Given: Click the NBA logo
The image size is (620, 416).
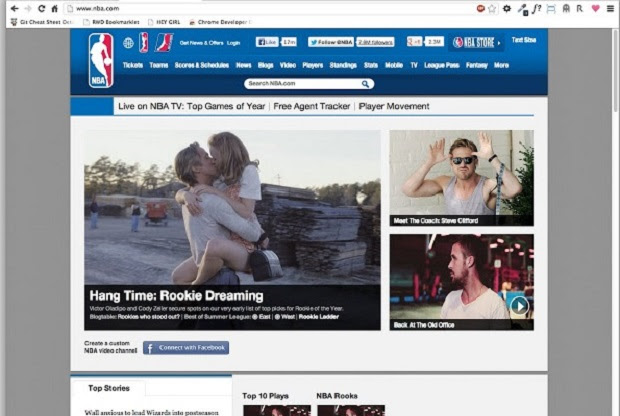Looking at the screenshot, I should tap(101, 61).
